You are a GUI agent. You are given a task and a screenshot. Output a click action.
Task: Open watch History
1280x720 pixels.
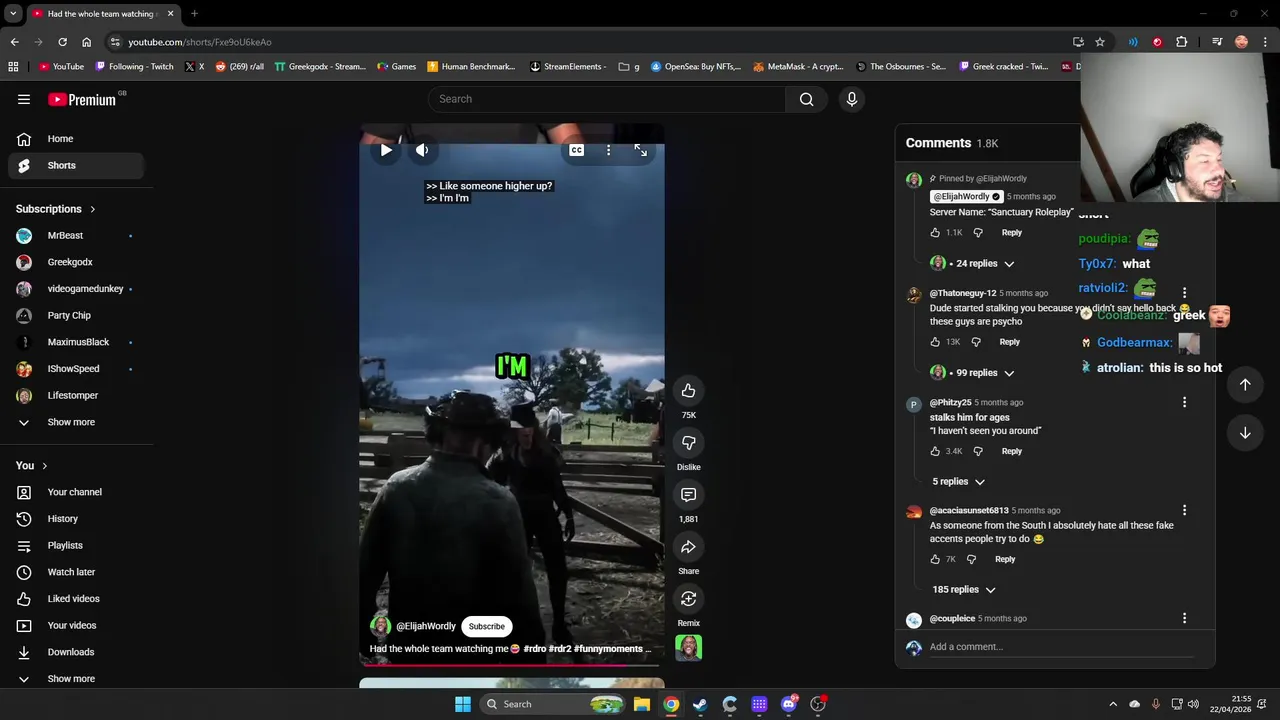[x=76, y=519]
